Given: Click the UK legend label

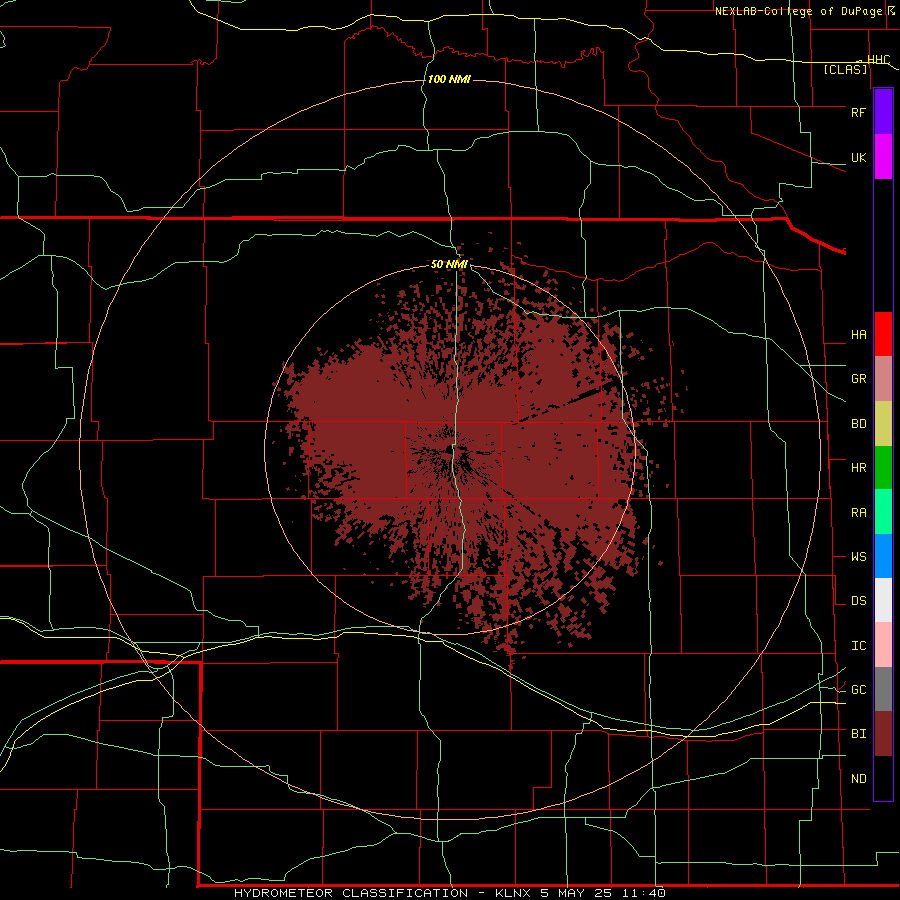Looking at the screenshot, I should coord(858,157).
